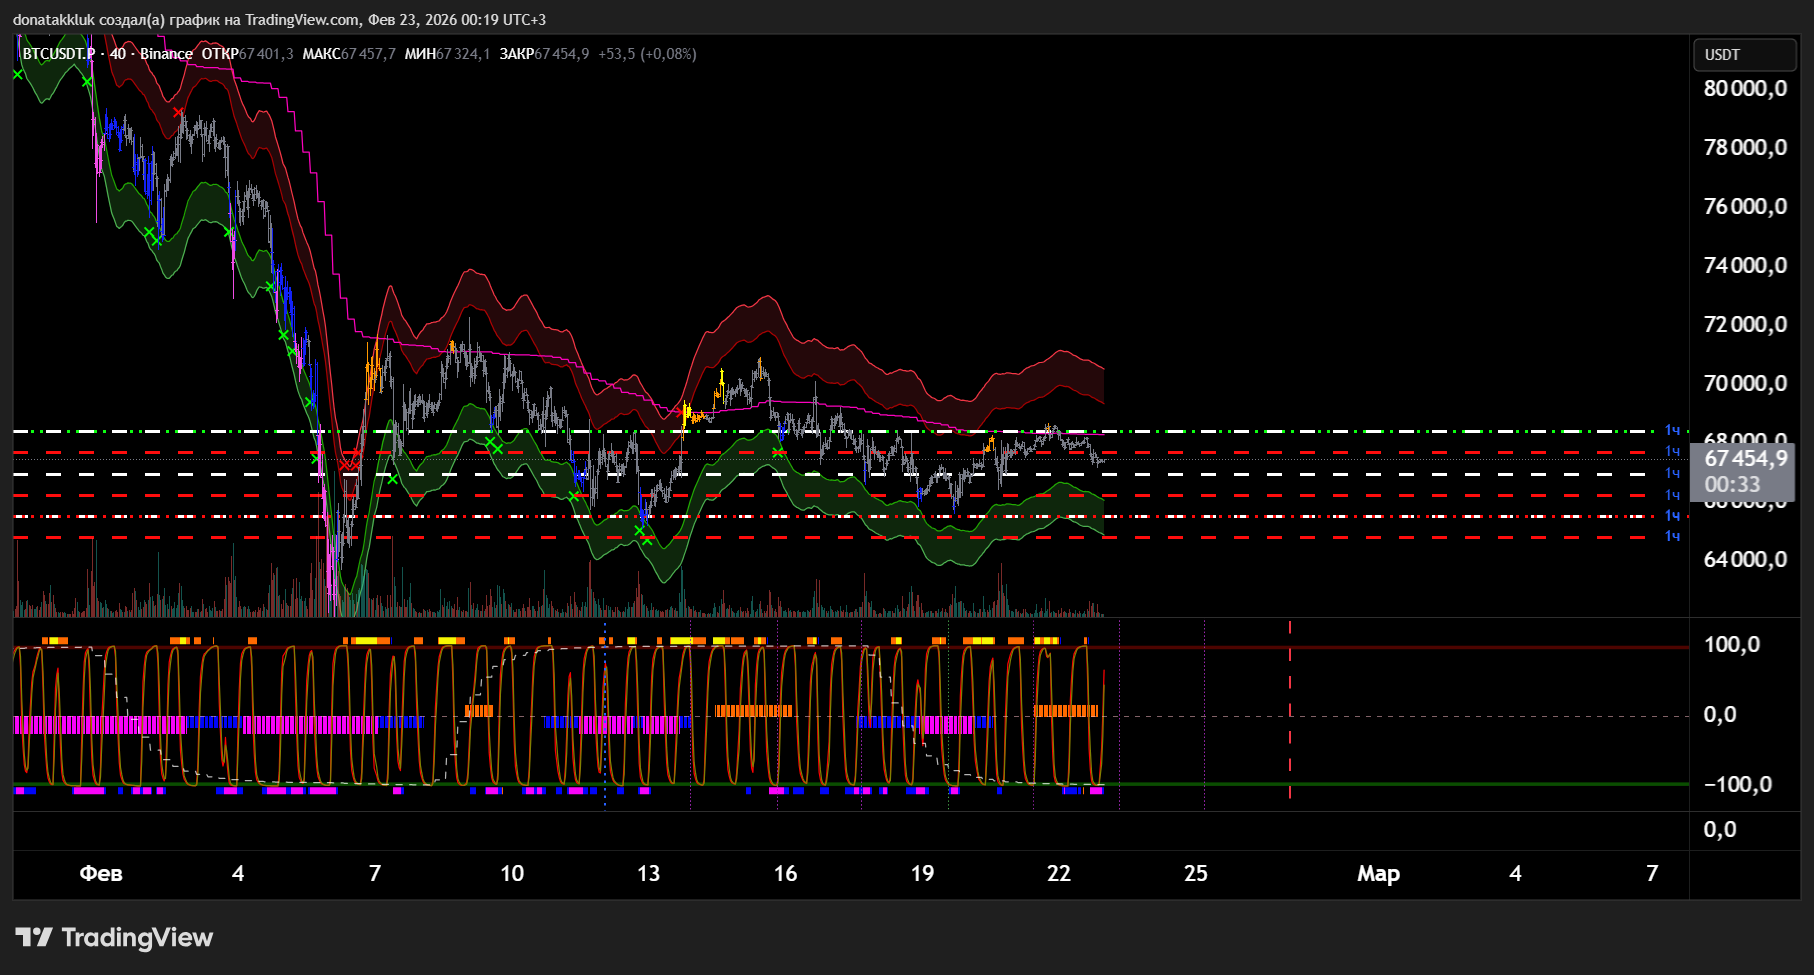The image size is (1814, 975).
Task: Click the BTCUSDT.P symbol title
Action: coord(58,54)
